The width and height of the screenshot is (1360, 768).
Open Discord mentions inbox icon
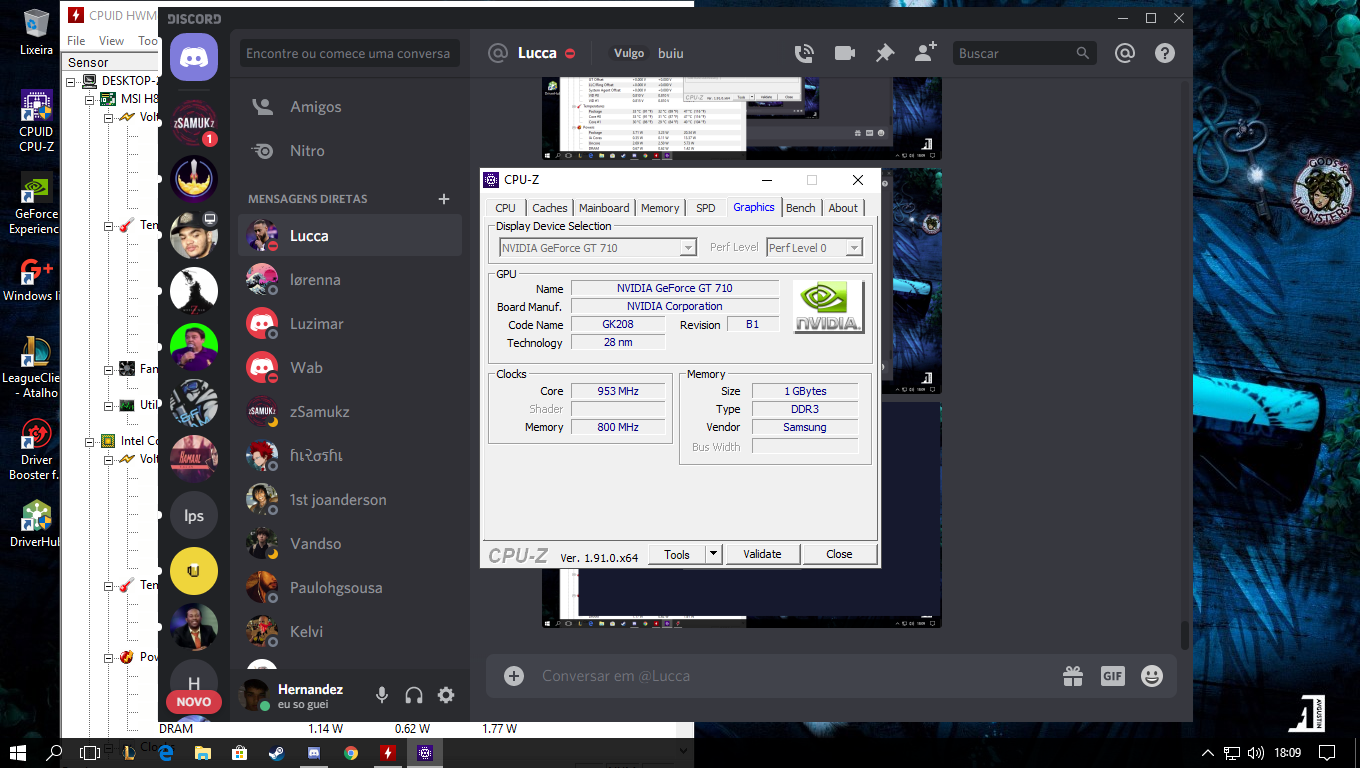click(1125, 54)
